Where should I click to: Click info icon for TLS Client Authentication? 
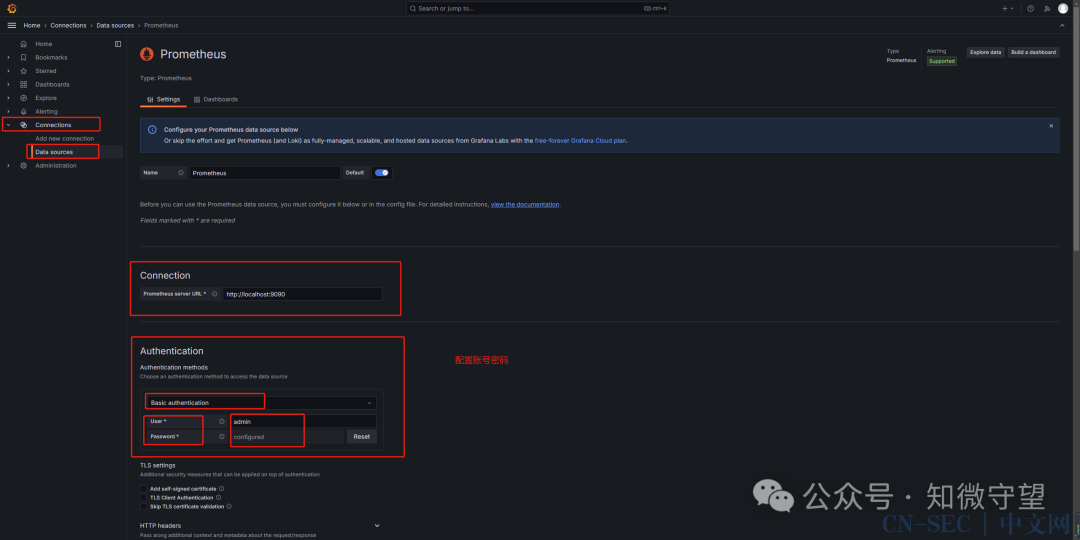[219, 497]
